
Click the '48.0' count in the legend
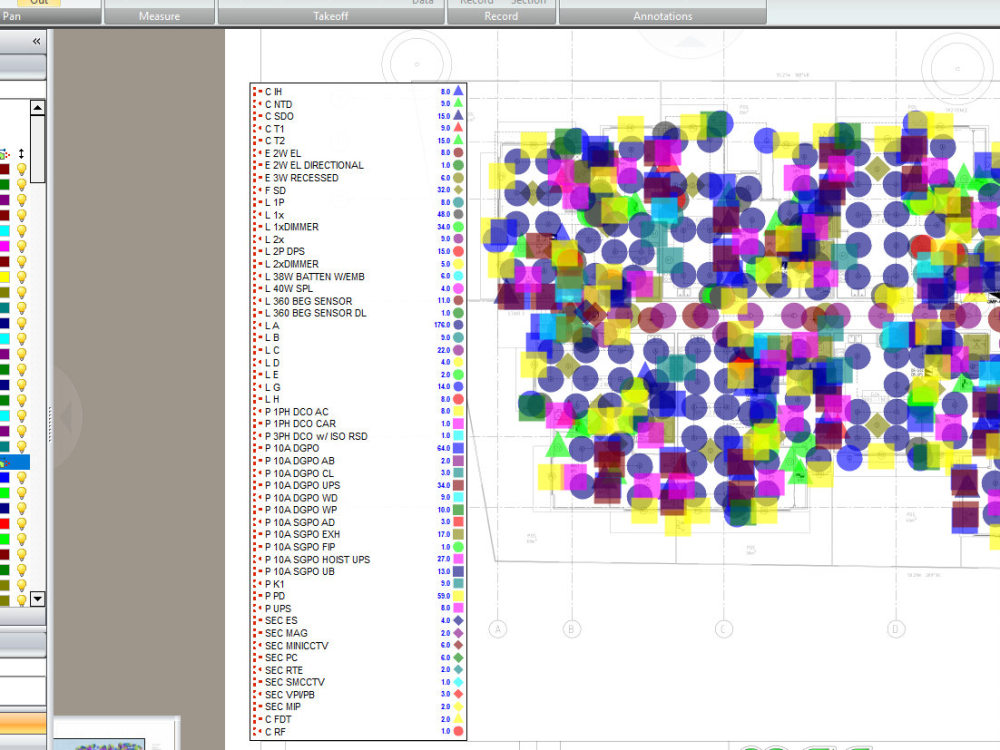pos(443,214)
